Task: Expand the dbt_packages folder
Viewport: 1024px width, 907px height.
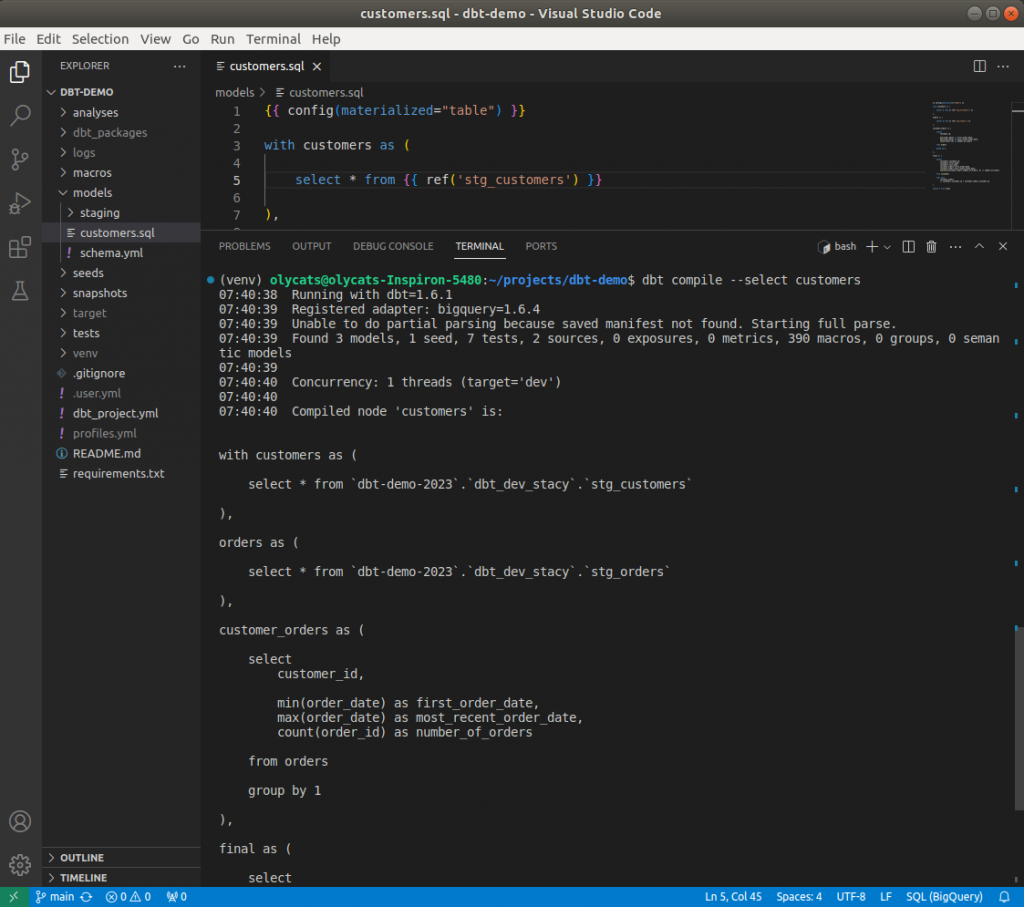Action: coord(121,133)
